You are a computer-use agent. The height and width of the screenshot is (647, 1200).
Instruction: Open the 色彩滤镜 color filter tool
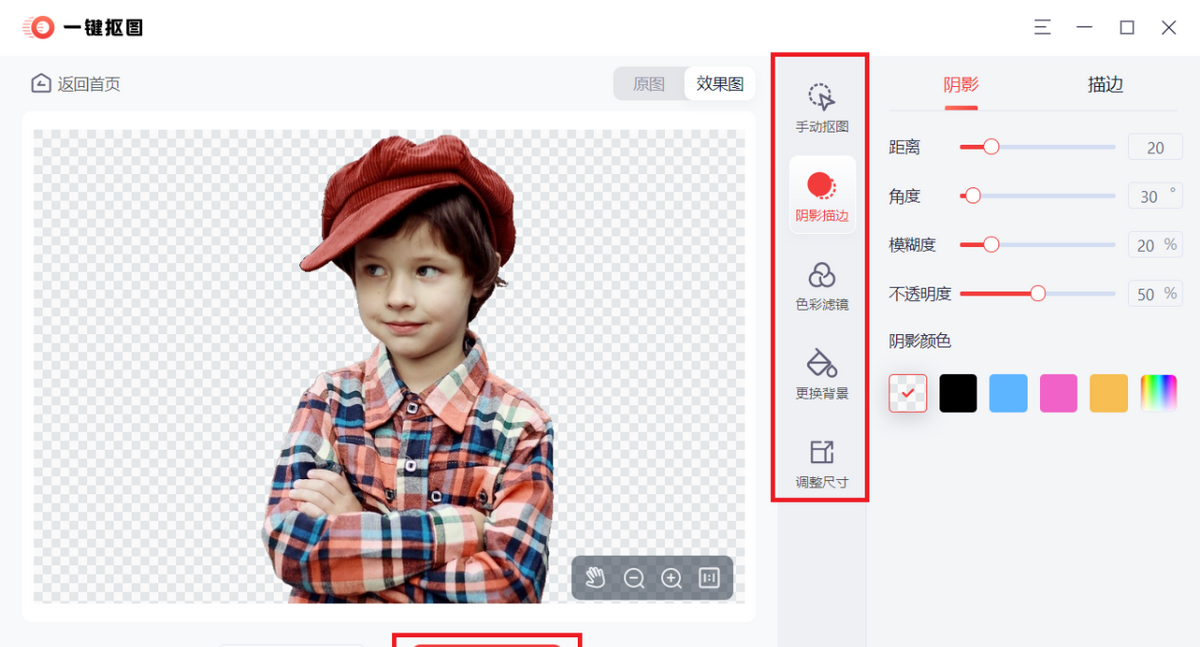click(x=822, y=285)
